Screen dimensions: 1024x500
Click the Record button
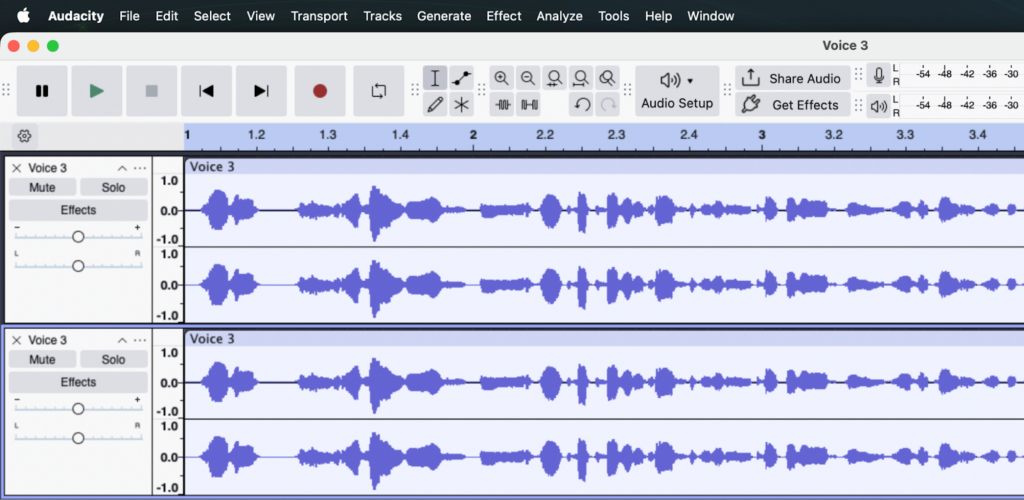coord(320,91)
